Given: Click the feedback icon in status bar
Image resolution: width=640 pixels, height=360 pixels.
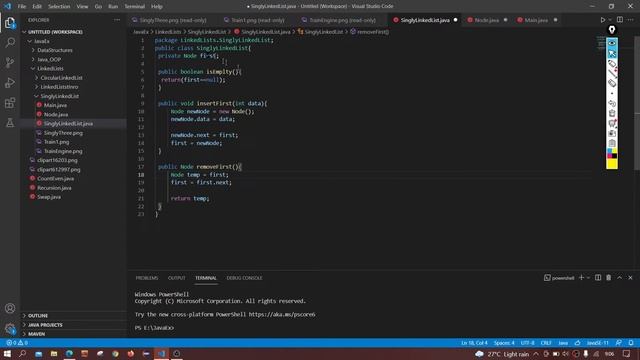Looking at the screenshot, I should pyautogui.click(x=619, y=343).
